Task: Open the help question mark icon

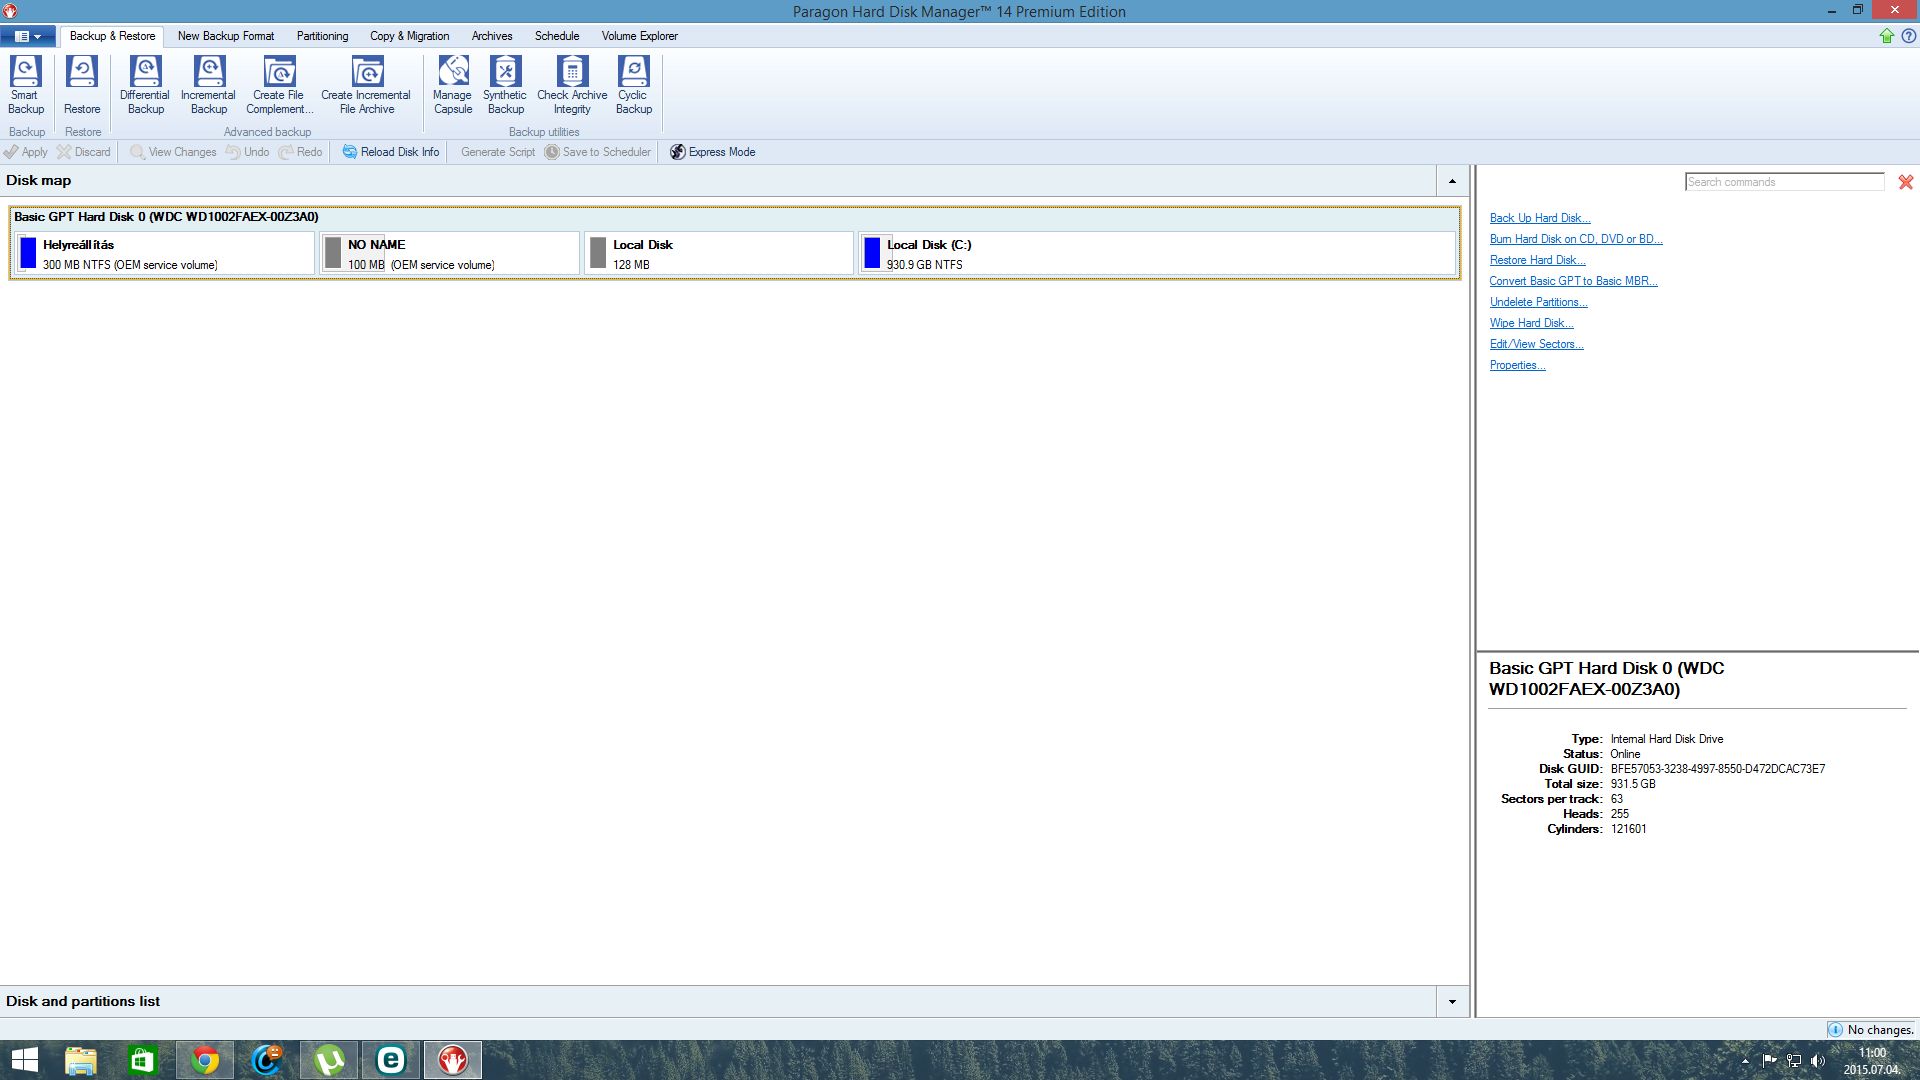Action: [x=1909, y=36]
